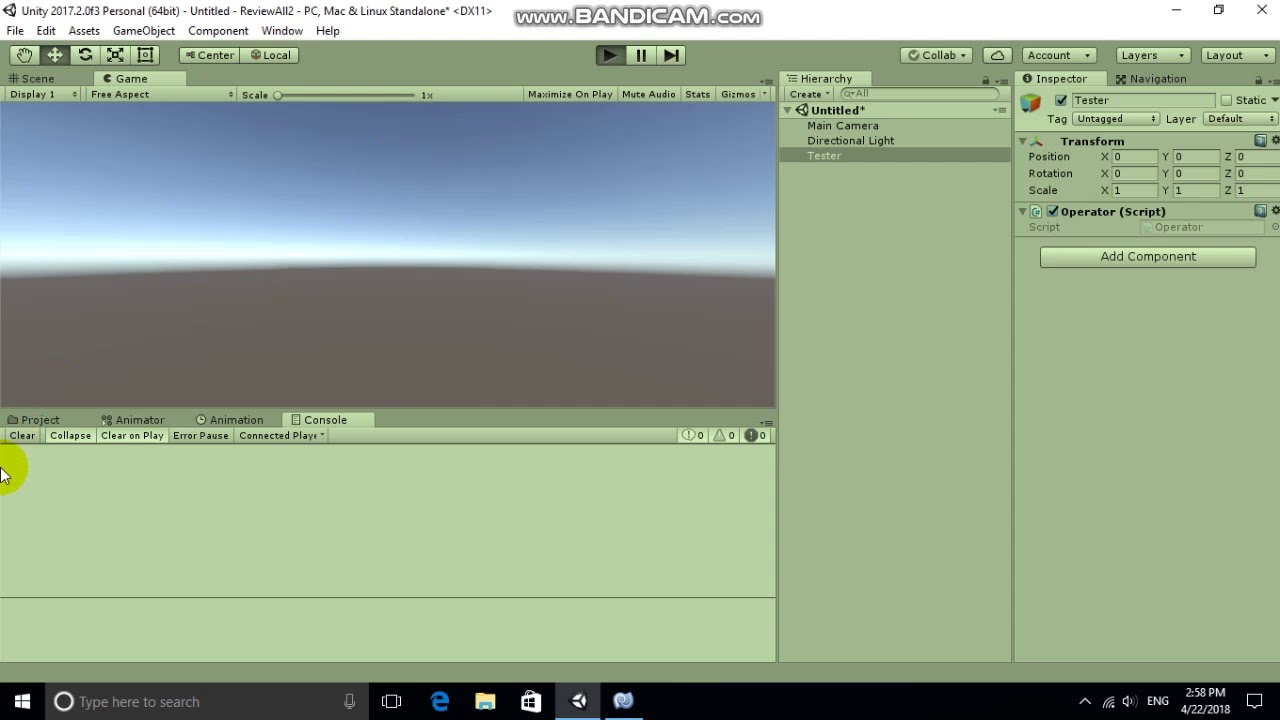Open the Account dropdown
Image resolution: width=1280 pixels, height=720 pixels.
(1059, 55)
